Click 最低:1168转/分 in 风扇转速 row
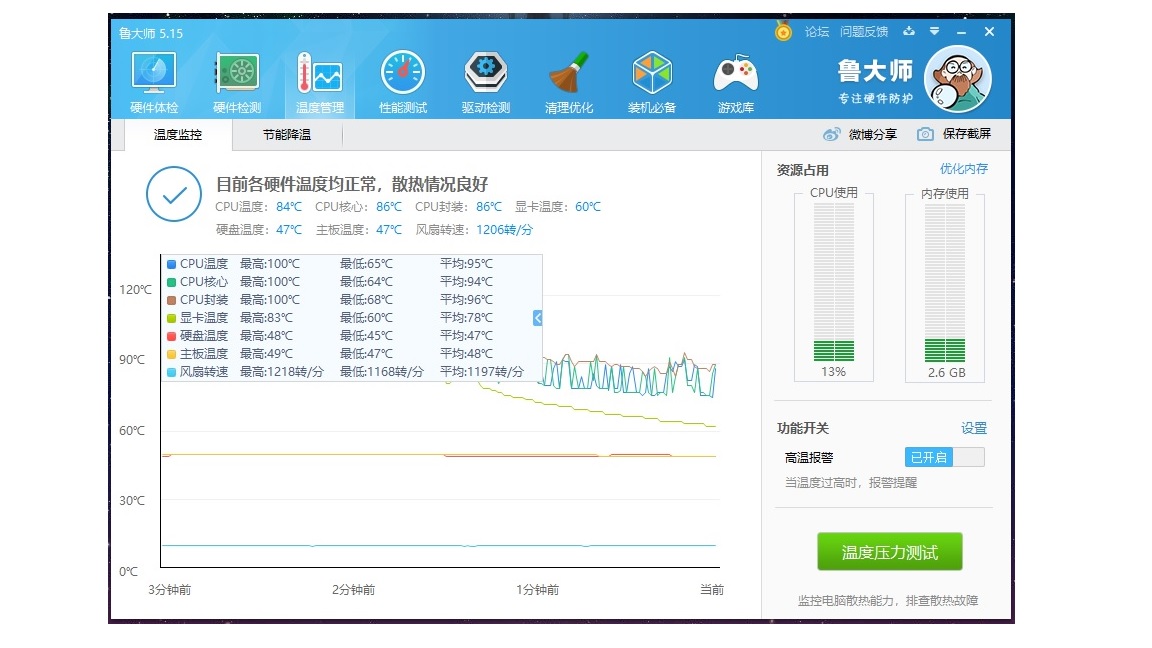Viewport: 1152px width, 648px height. click(x=381, y=372)
